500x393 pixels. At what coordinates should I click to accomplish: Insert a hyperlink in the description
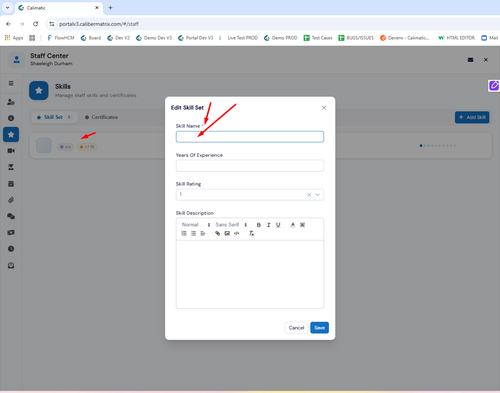(217, 233)
